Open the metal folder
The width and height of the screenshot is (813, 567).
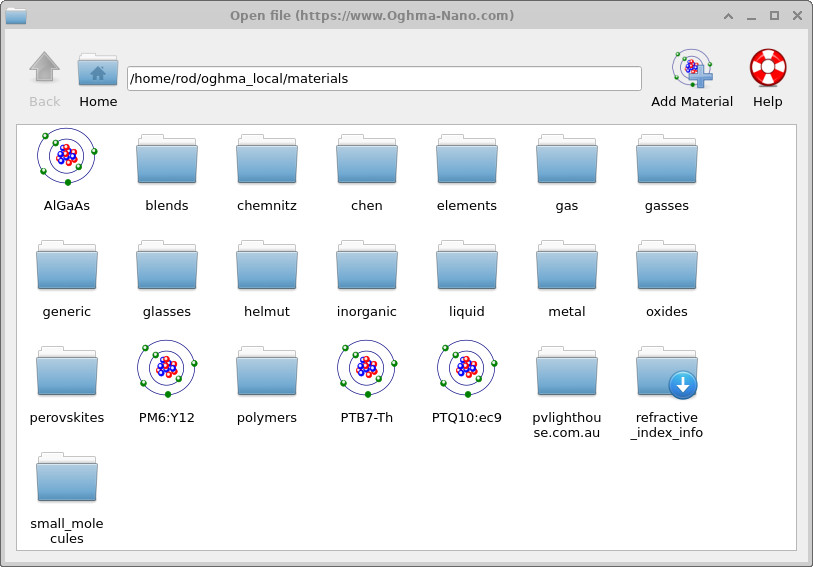pyautogui.click(x=567, y=266)
